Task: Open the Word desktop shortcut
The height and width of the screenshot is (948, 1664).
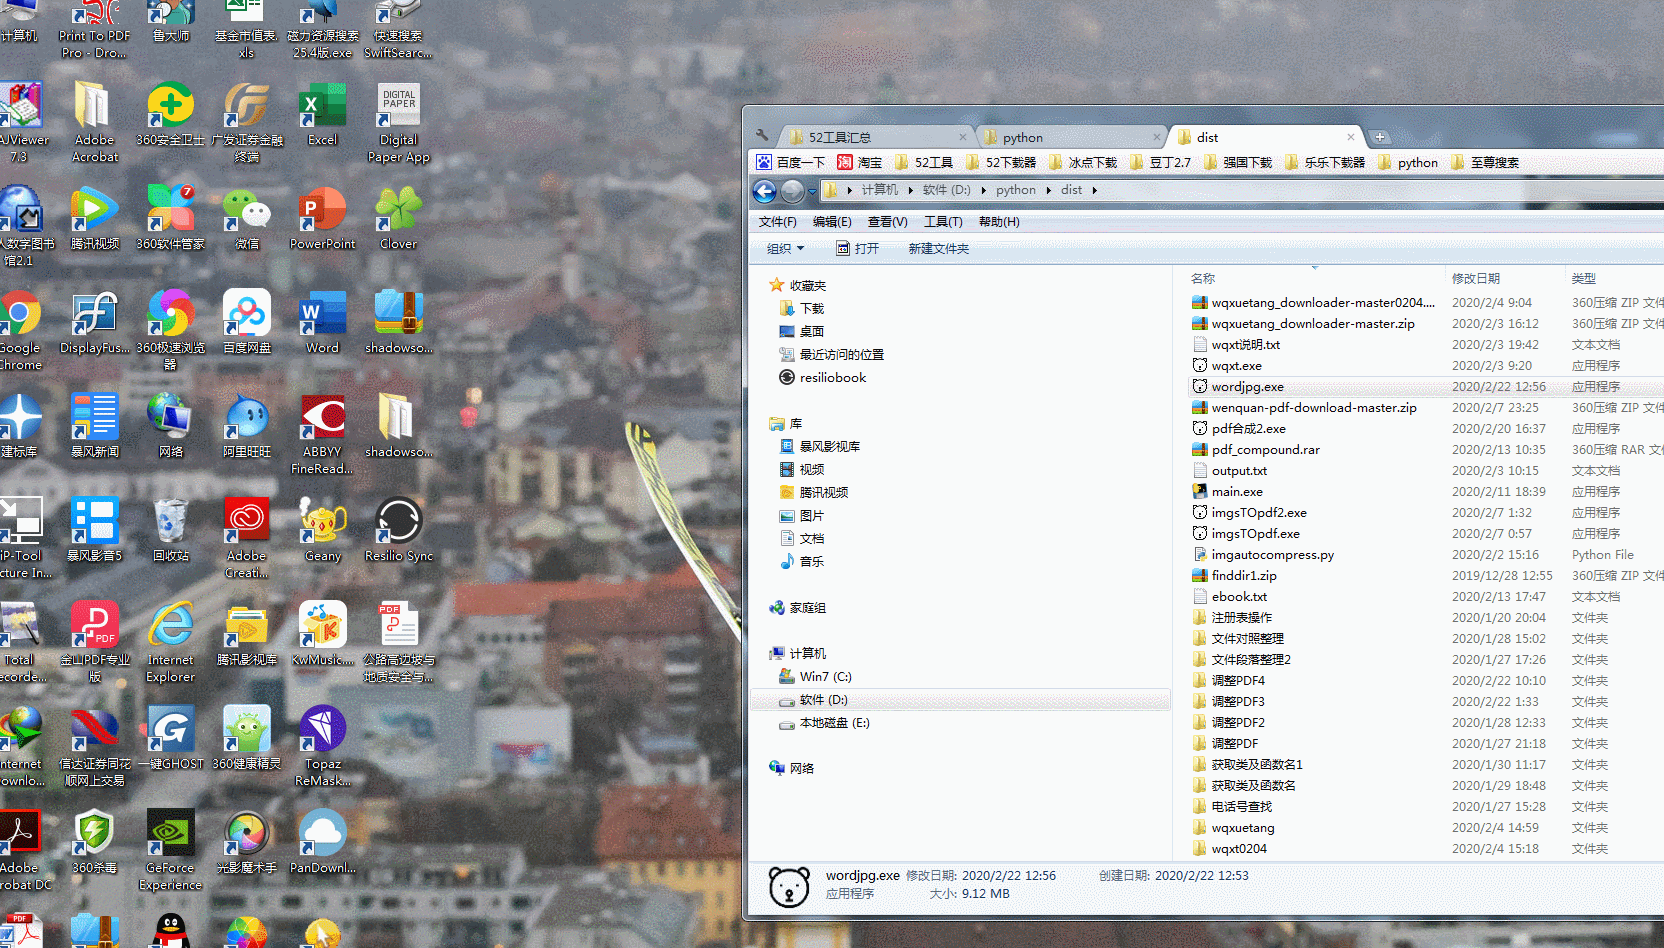Action: pos(322,323)
